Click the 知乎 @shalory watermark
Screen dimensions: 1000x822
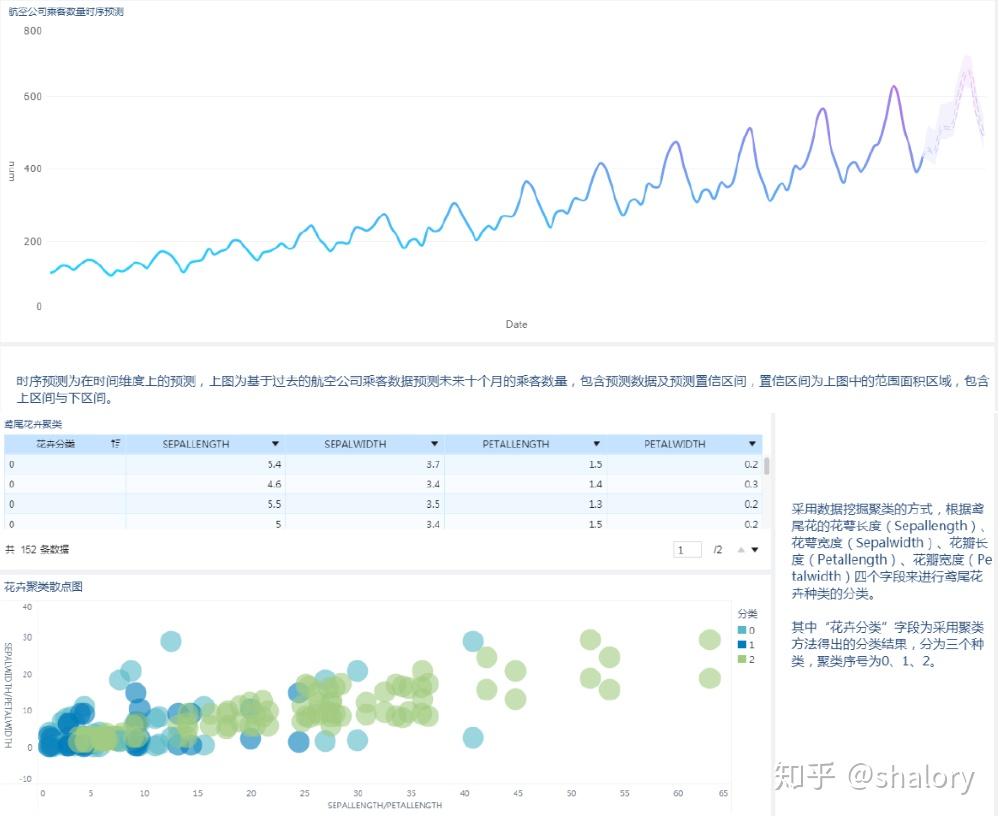click(x=873, y=775)
